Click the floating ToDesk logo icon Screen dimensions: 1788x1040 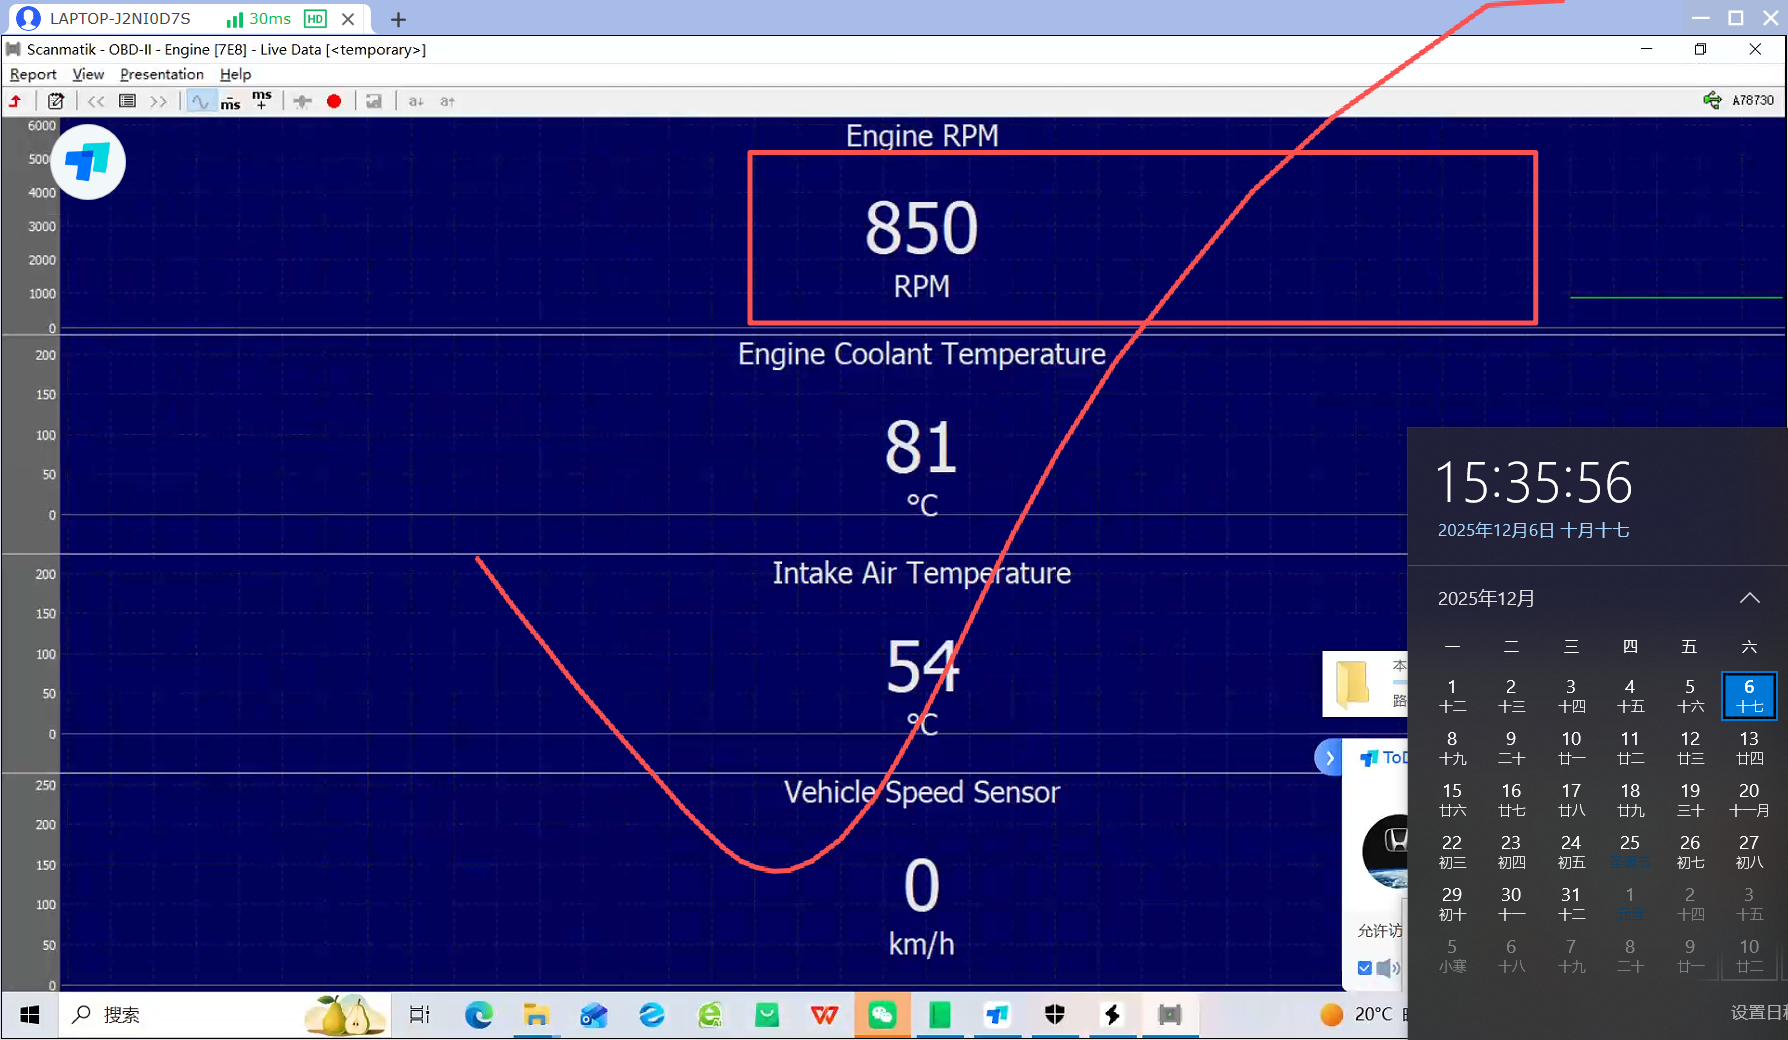click(88, 162)
